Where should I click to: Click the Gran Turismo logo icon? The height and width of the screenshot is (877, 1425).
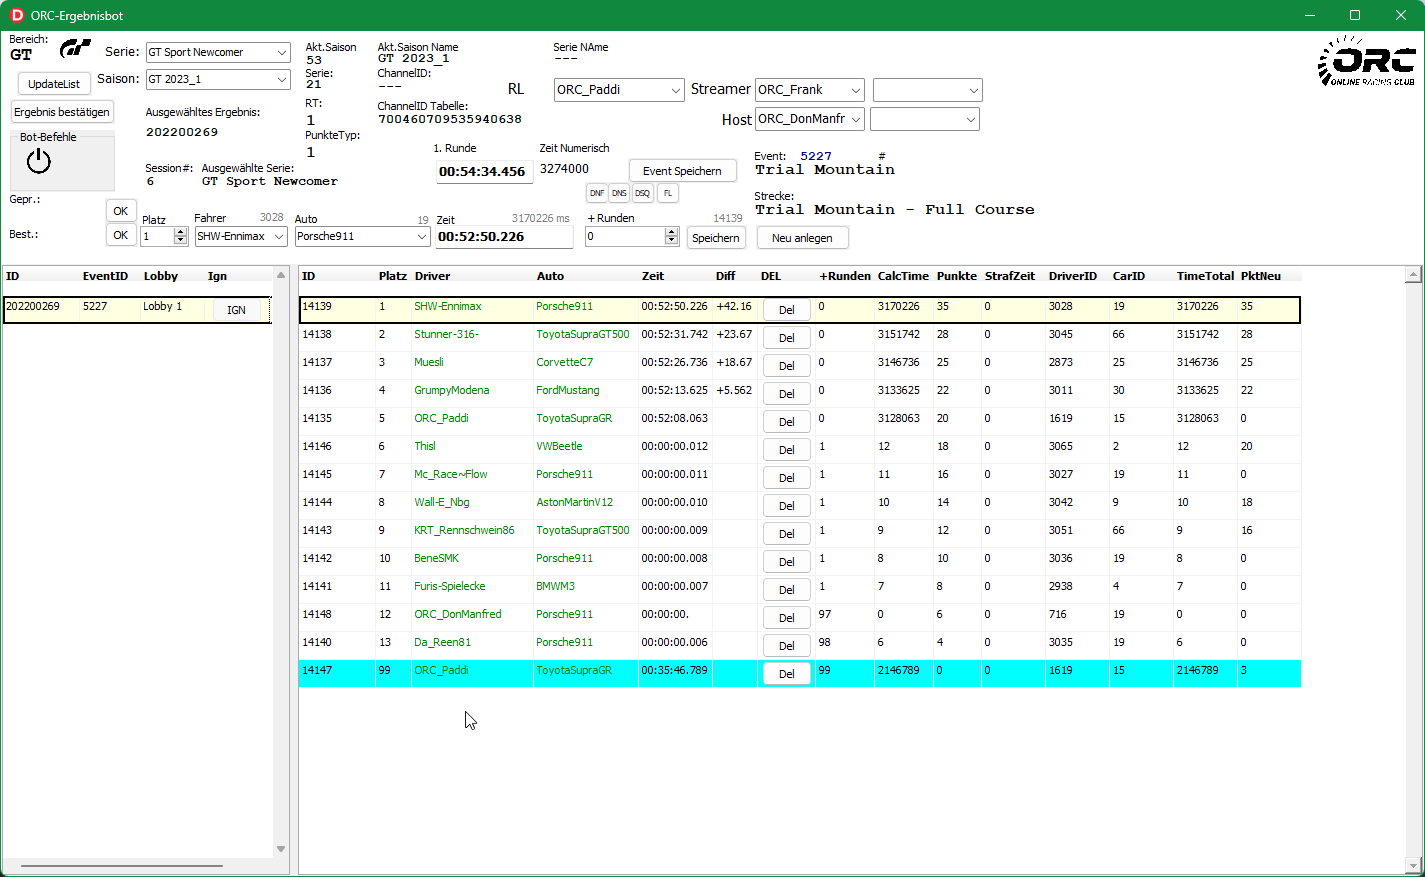[x=75, y=49]
